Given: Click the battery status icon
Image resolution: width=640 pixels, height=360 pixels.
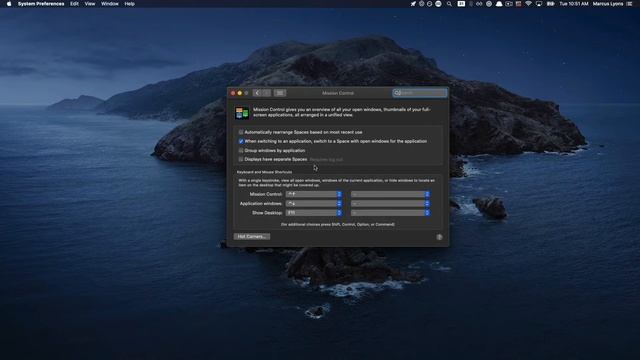Looking at the screenshot, I should [x=550, y=4].
